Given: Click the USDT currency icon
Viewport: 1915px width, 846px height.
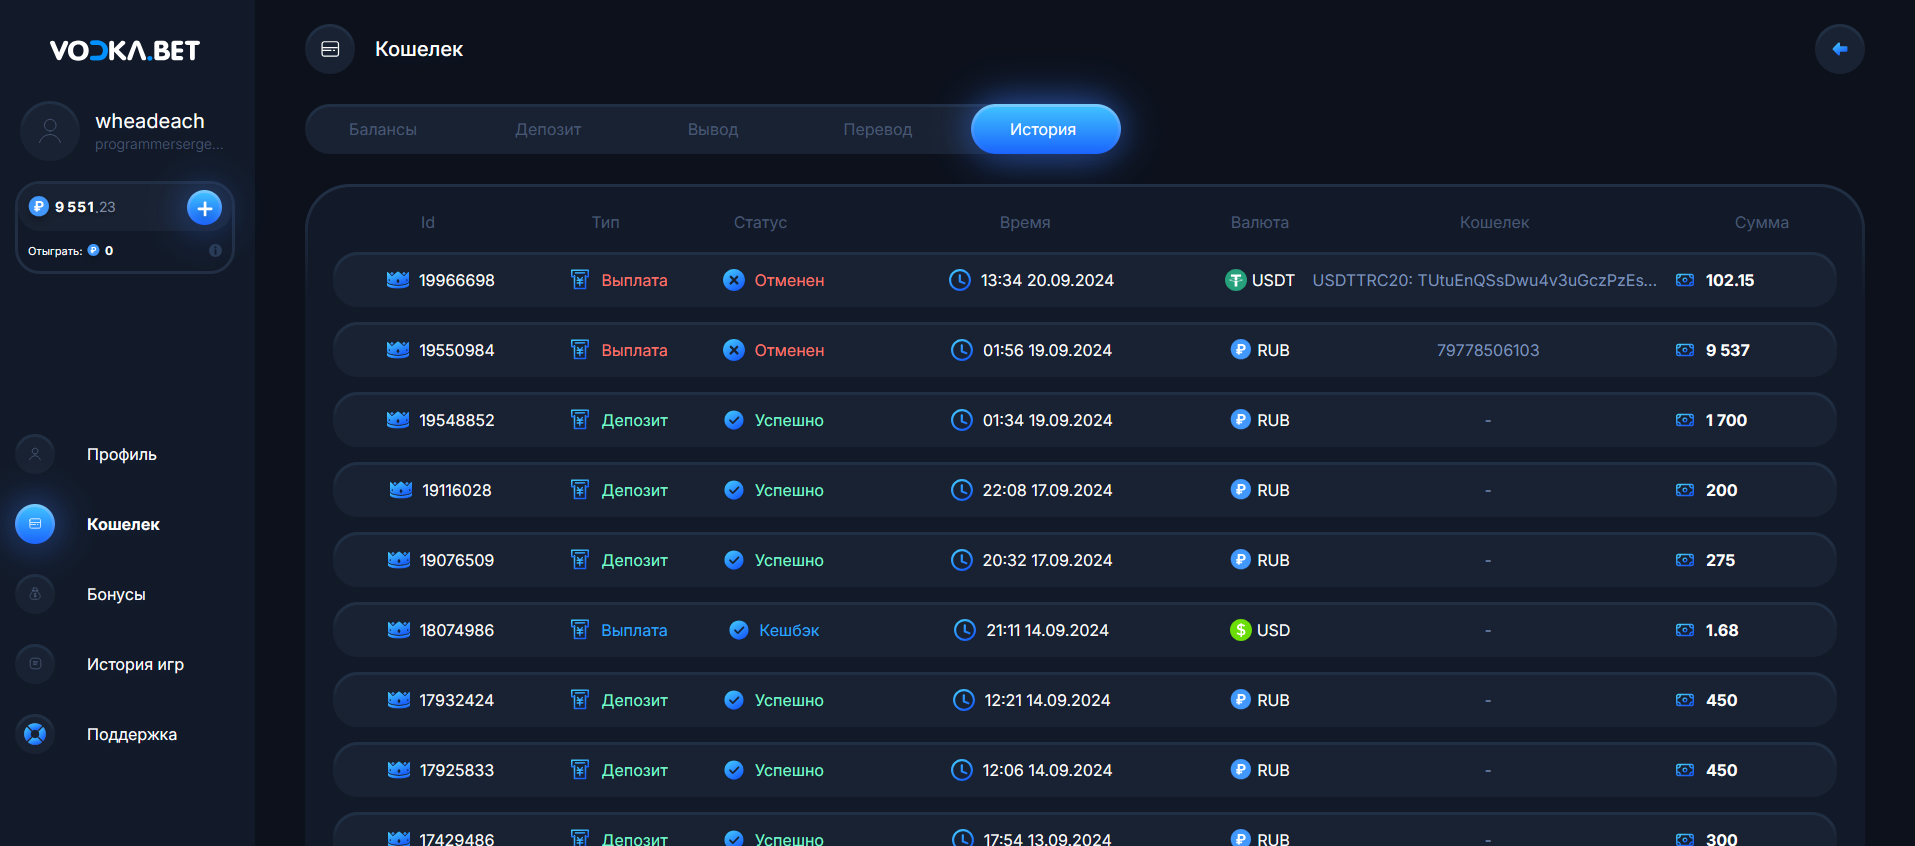Looking at the screenshot, I should tap(1236, 280).
